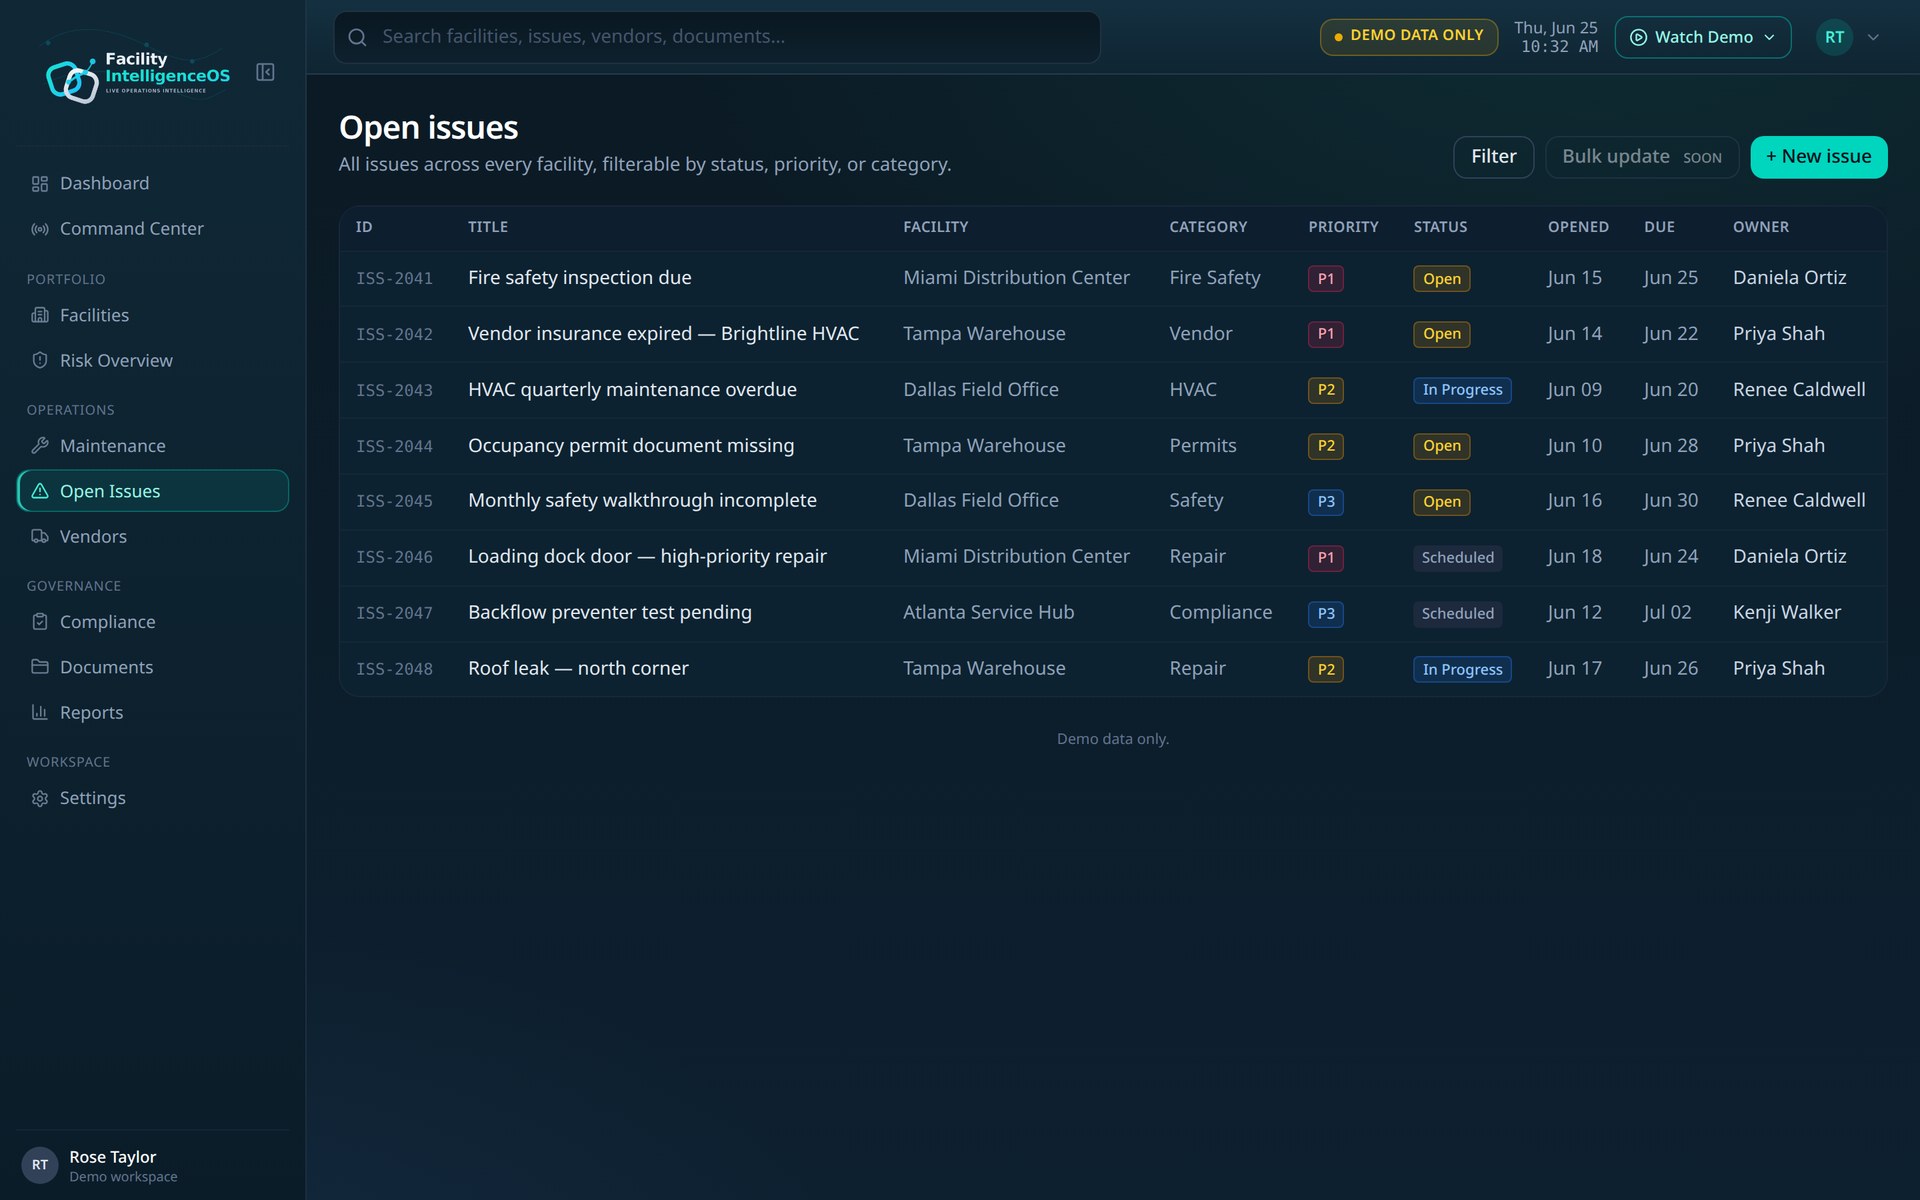This screenshot has height=1200, width=1920.
Task: Open 'Monthly safety walkthrough incomplete'
Action: point(642,501)
